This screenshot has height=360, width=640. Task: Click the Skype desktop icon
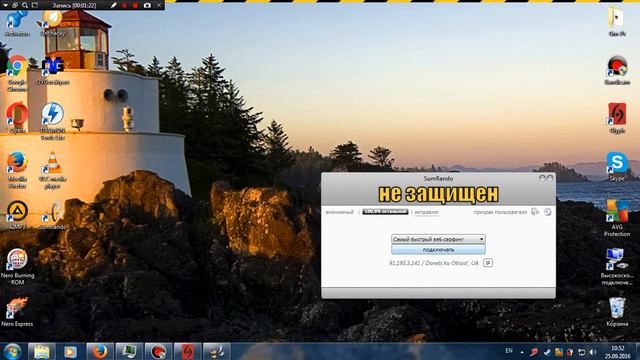(617, 167)
